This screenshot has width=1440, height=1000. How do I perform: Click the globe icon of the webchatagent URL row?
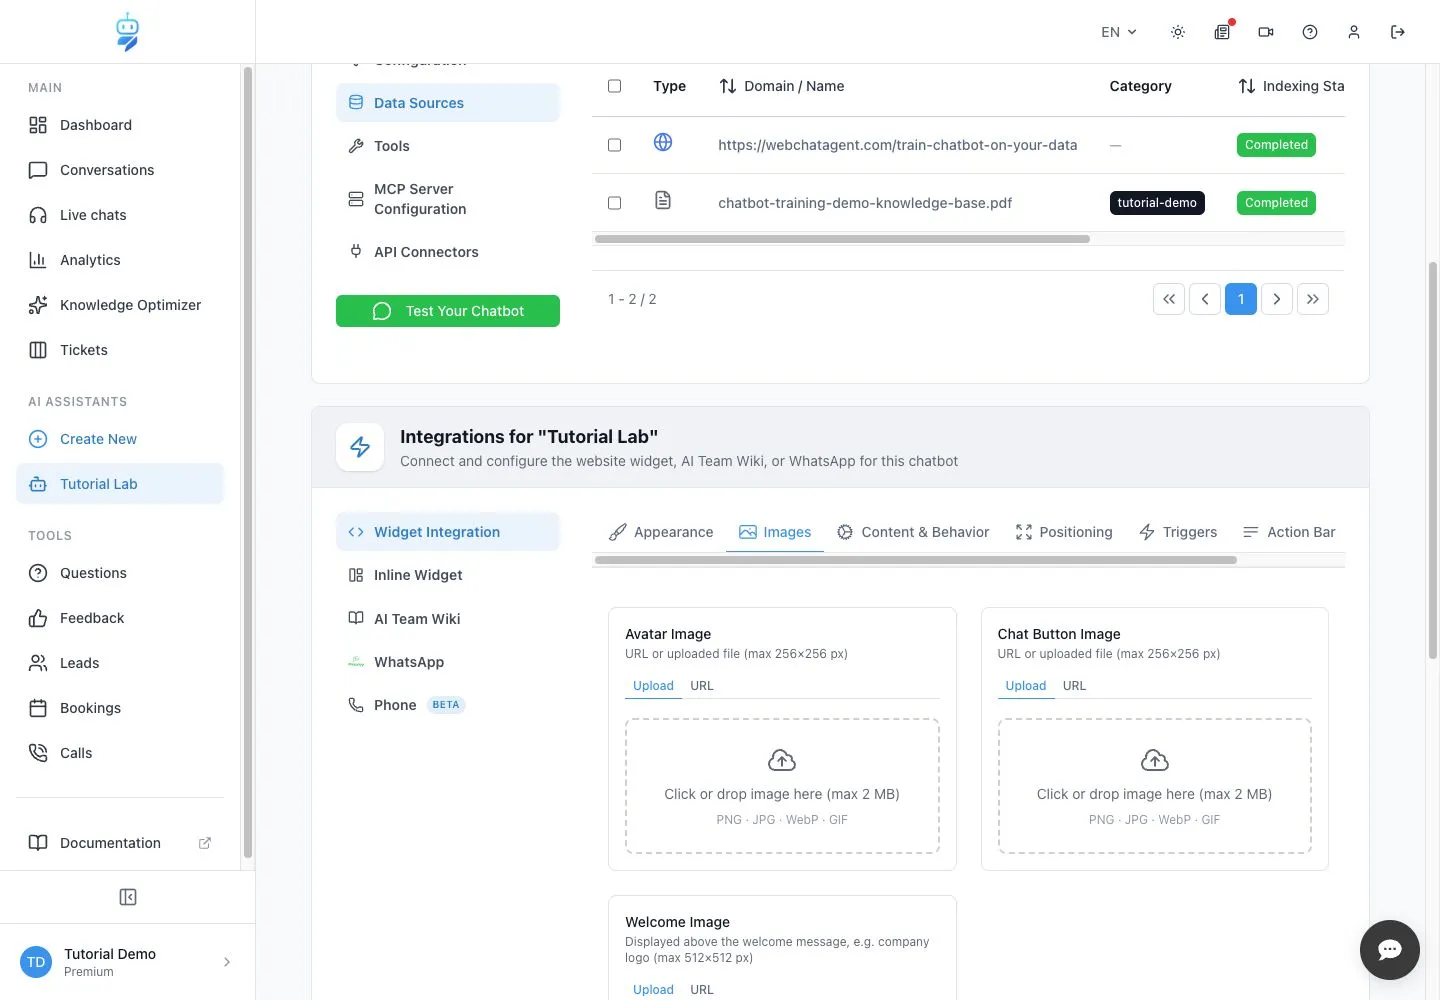663,143
